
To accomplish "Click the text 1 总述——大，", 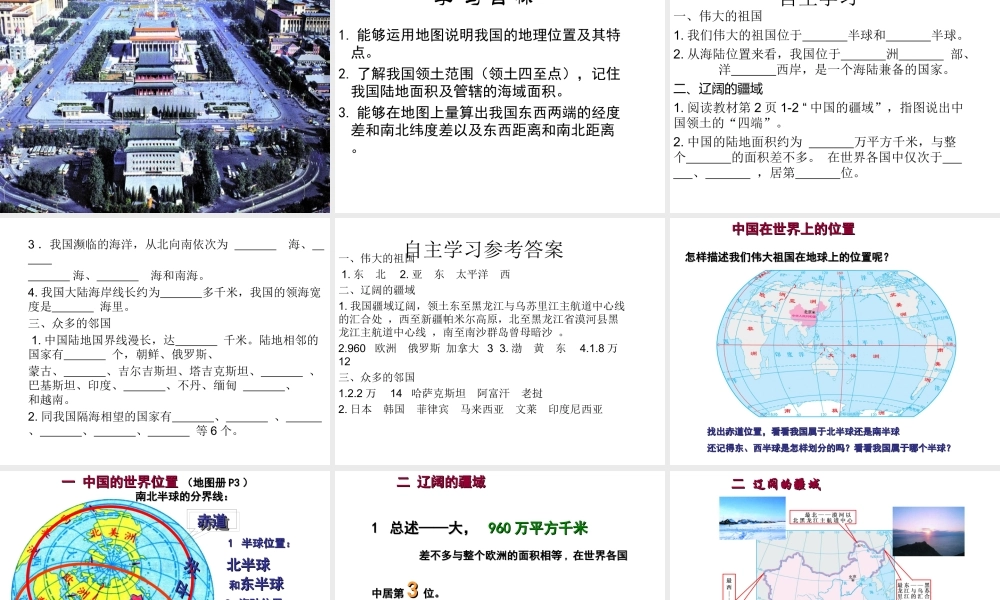I will pos(421,528).
